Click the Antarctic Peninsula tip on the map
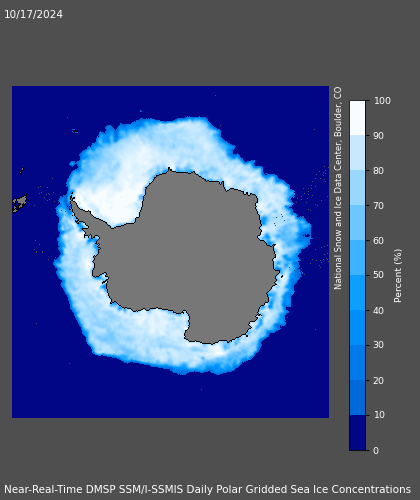420x500 pixels. pyautogui.click(x=72, y=198)
